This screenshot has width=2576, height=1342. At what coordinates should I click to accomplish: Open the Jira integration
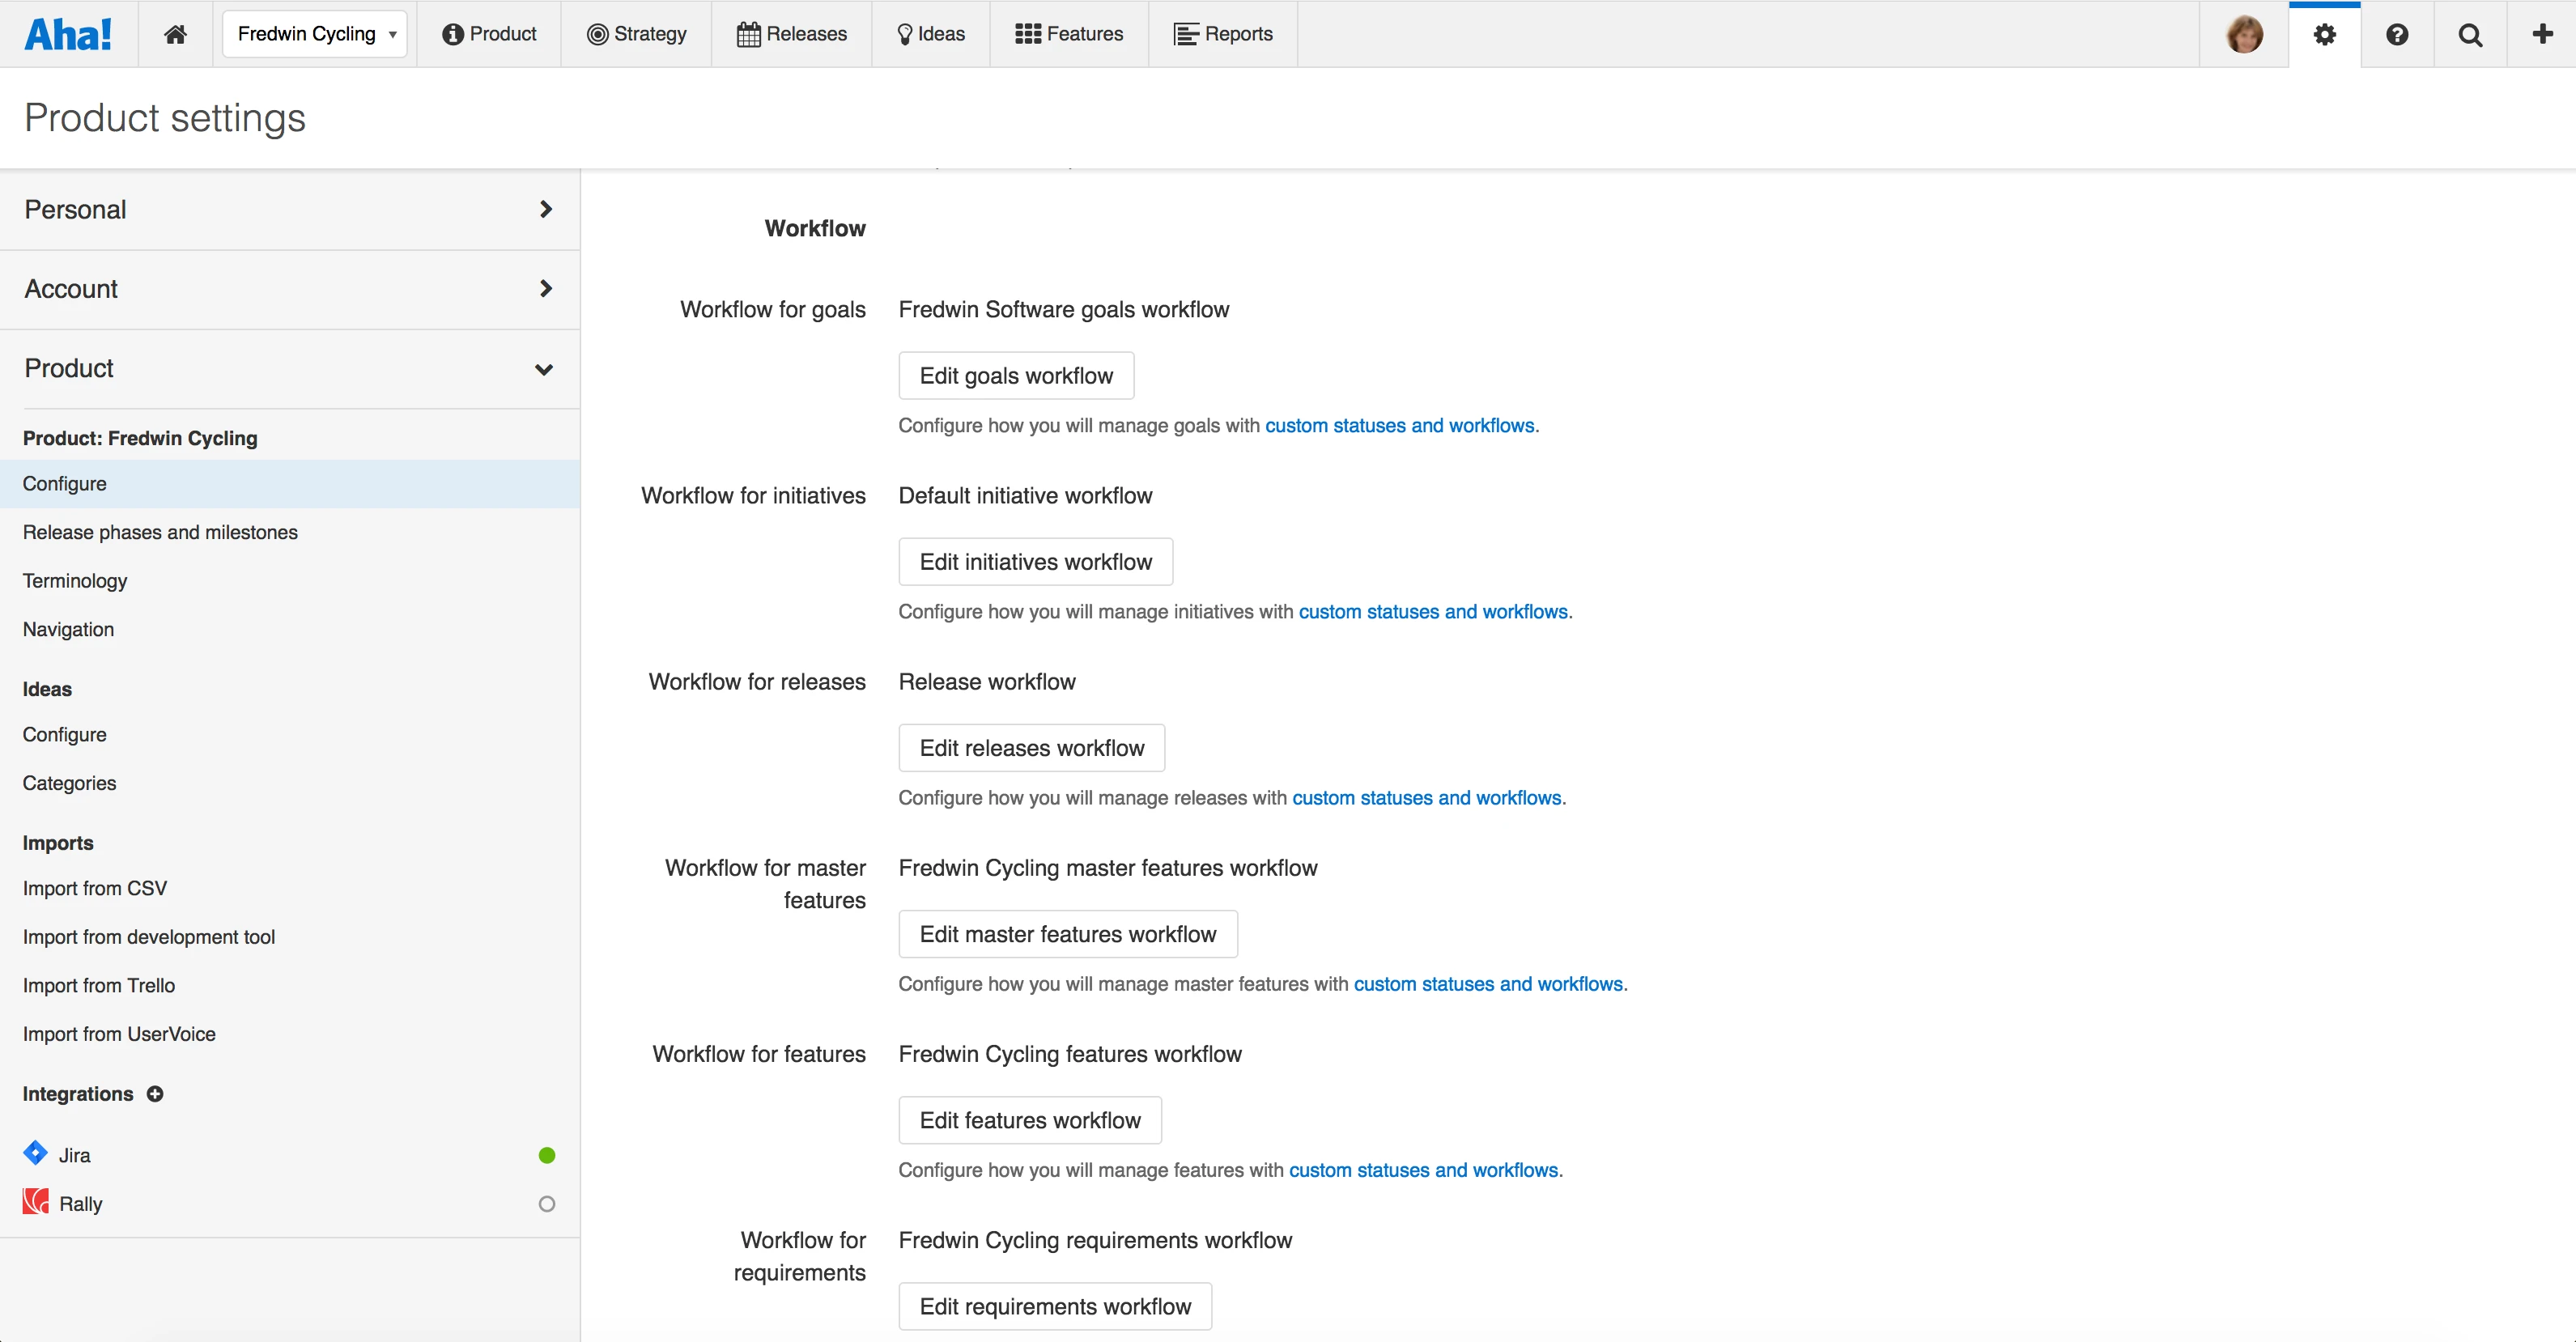click(74, 1155)
